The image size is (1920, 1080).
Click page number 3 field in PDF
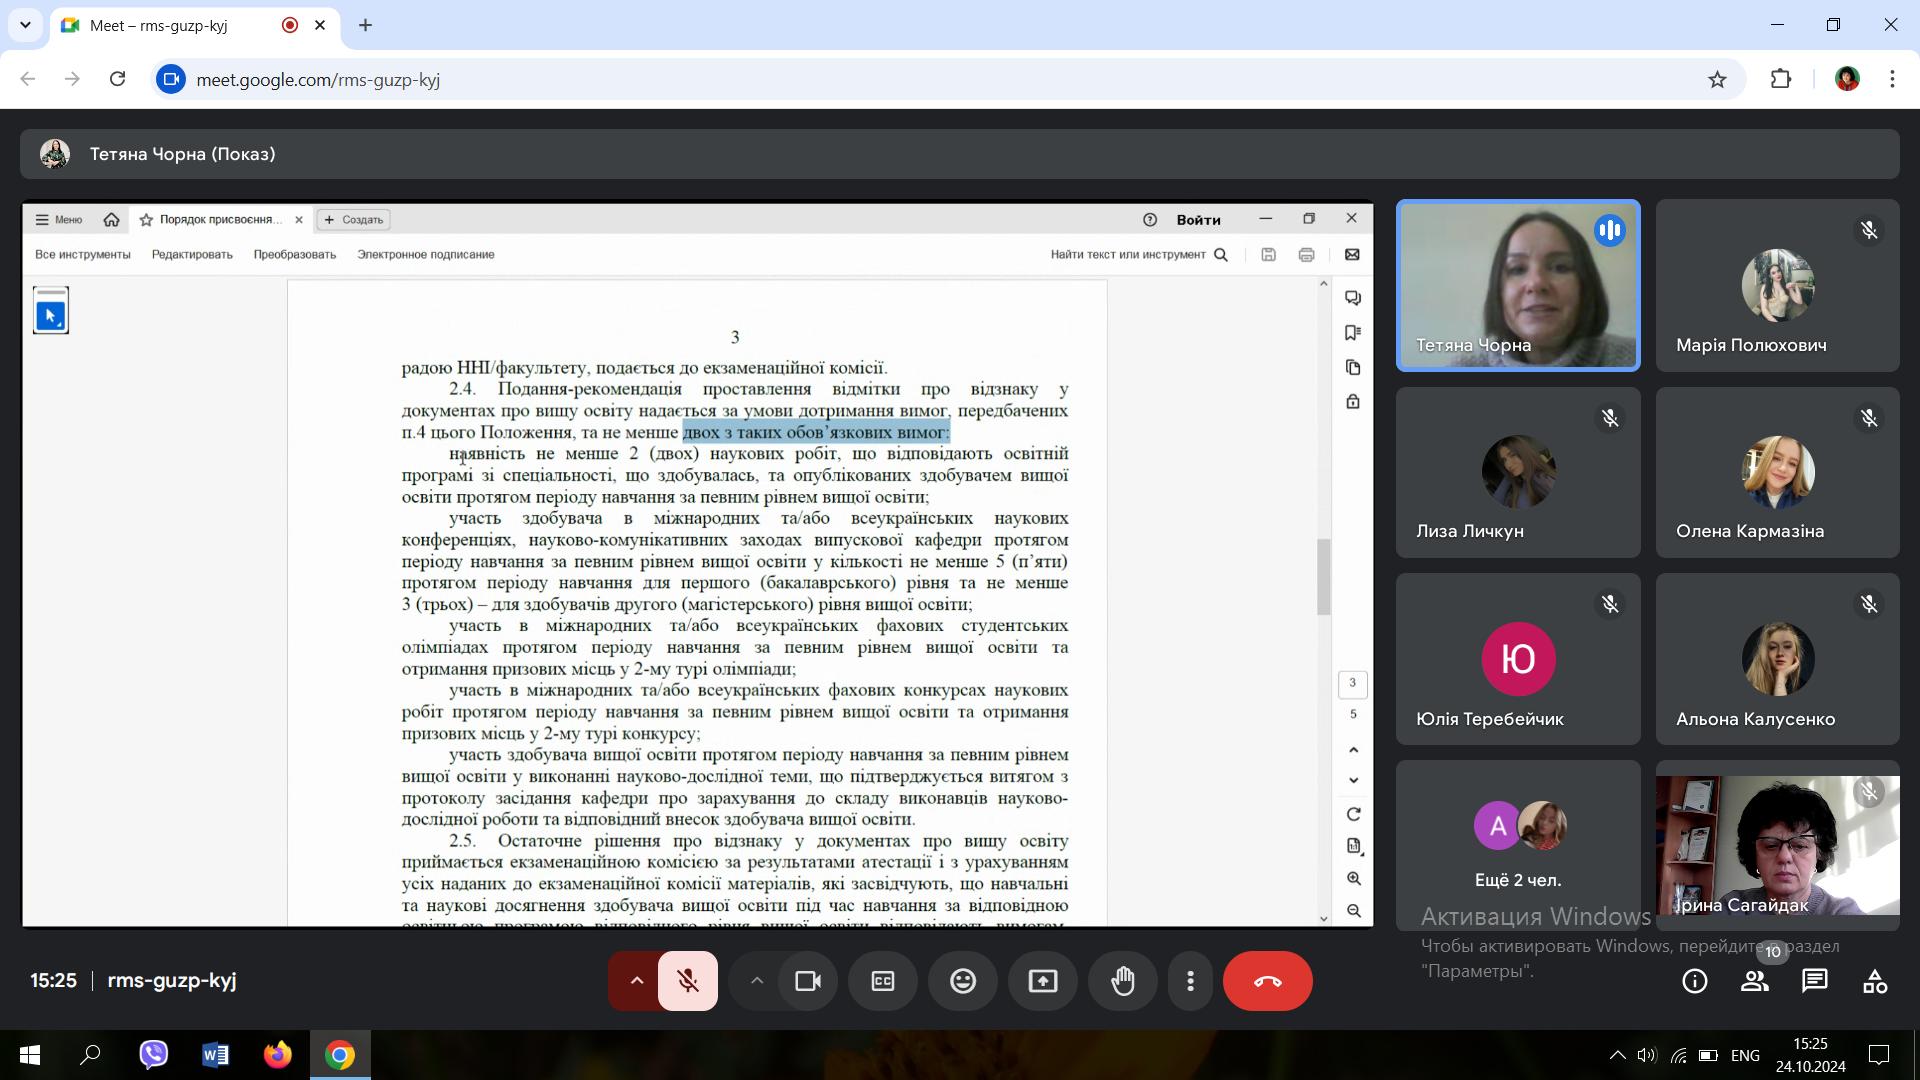pos(1353,683)
